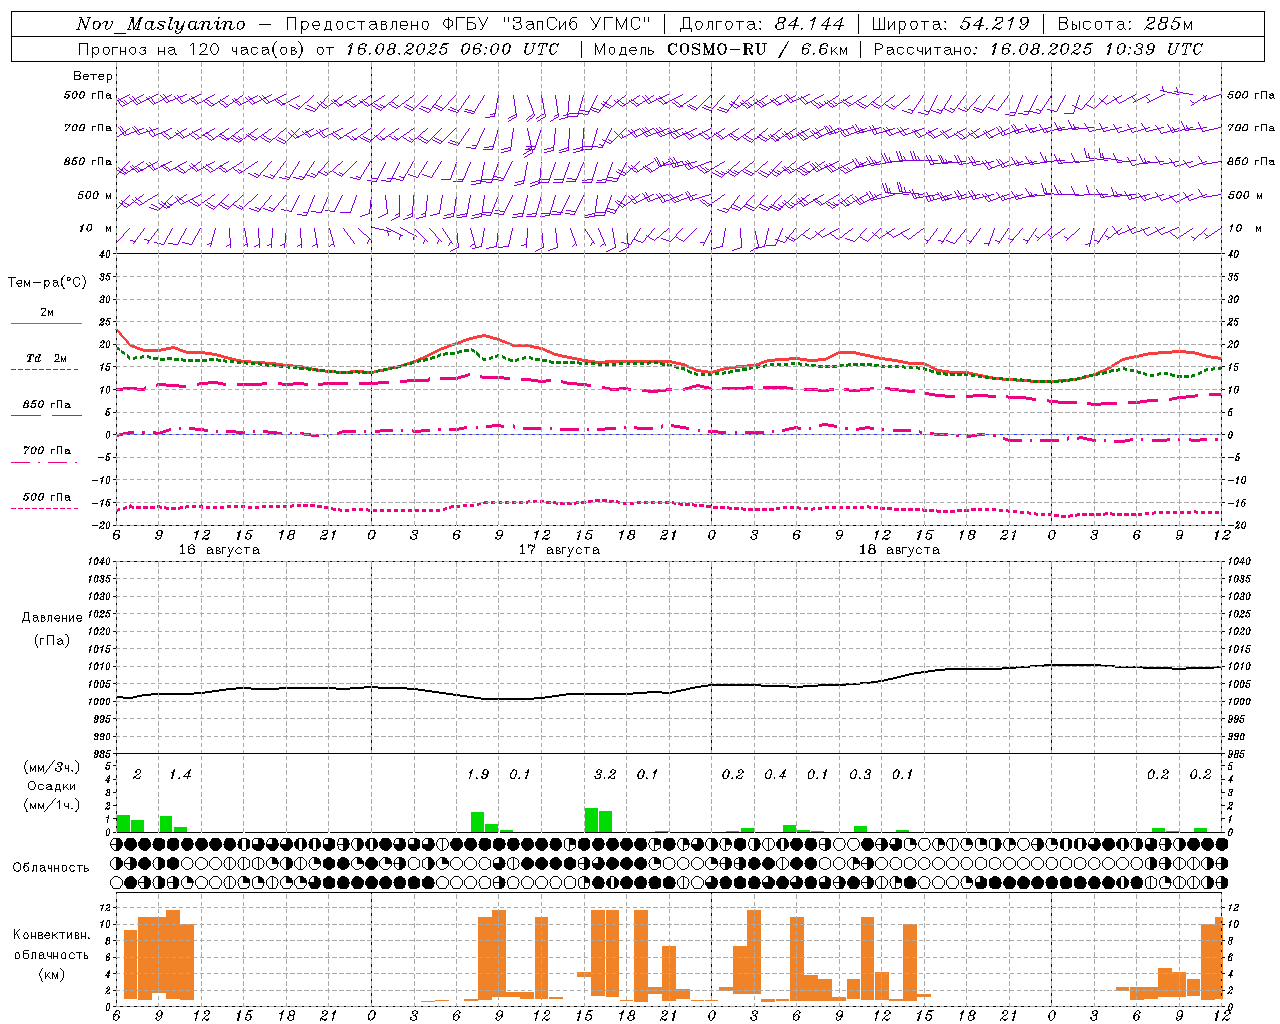This screenshot has width=1280, height=1024.
Task: Click the 500 гПа temperature legend label
Action: tap(46, 497)
